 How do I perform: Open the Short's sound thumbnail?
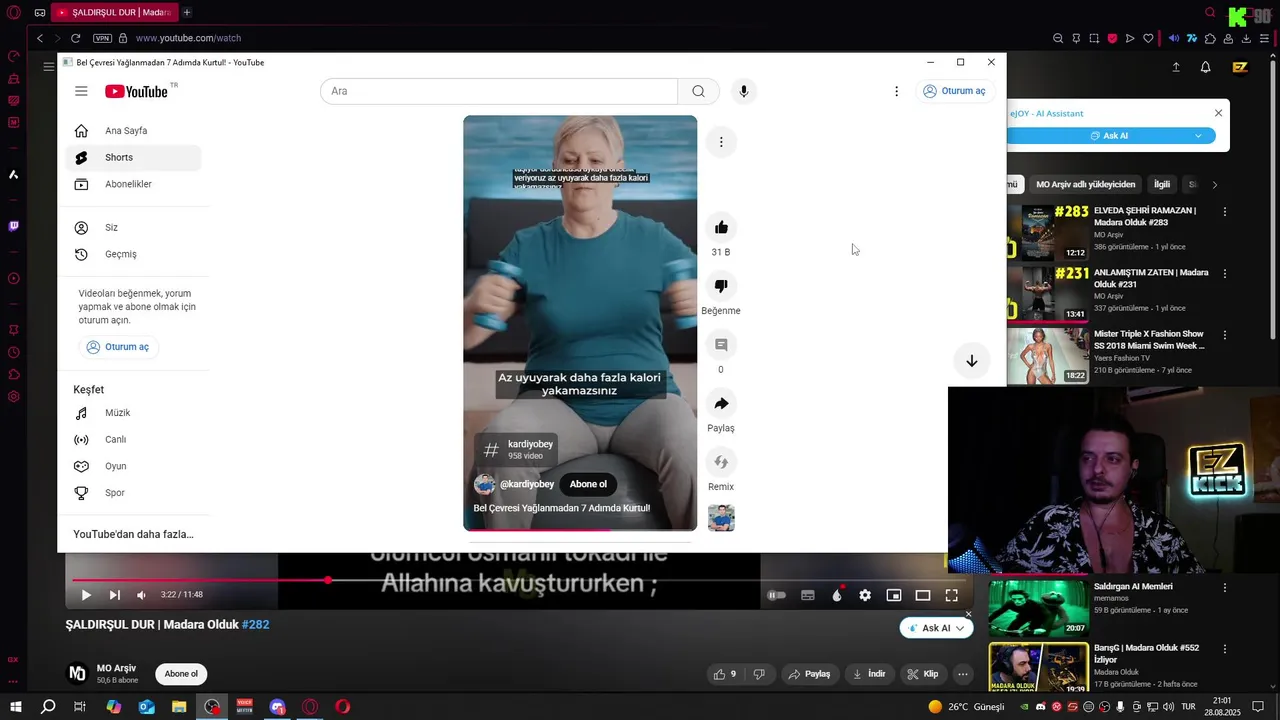point(721,518)
